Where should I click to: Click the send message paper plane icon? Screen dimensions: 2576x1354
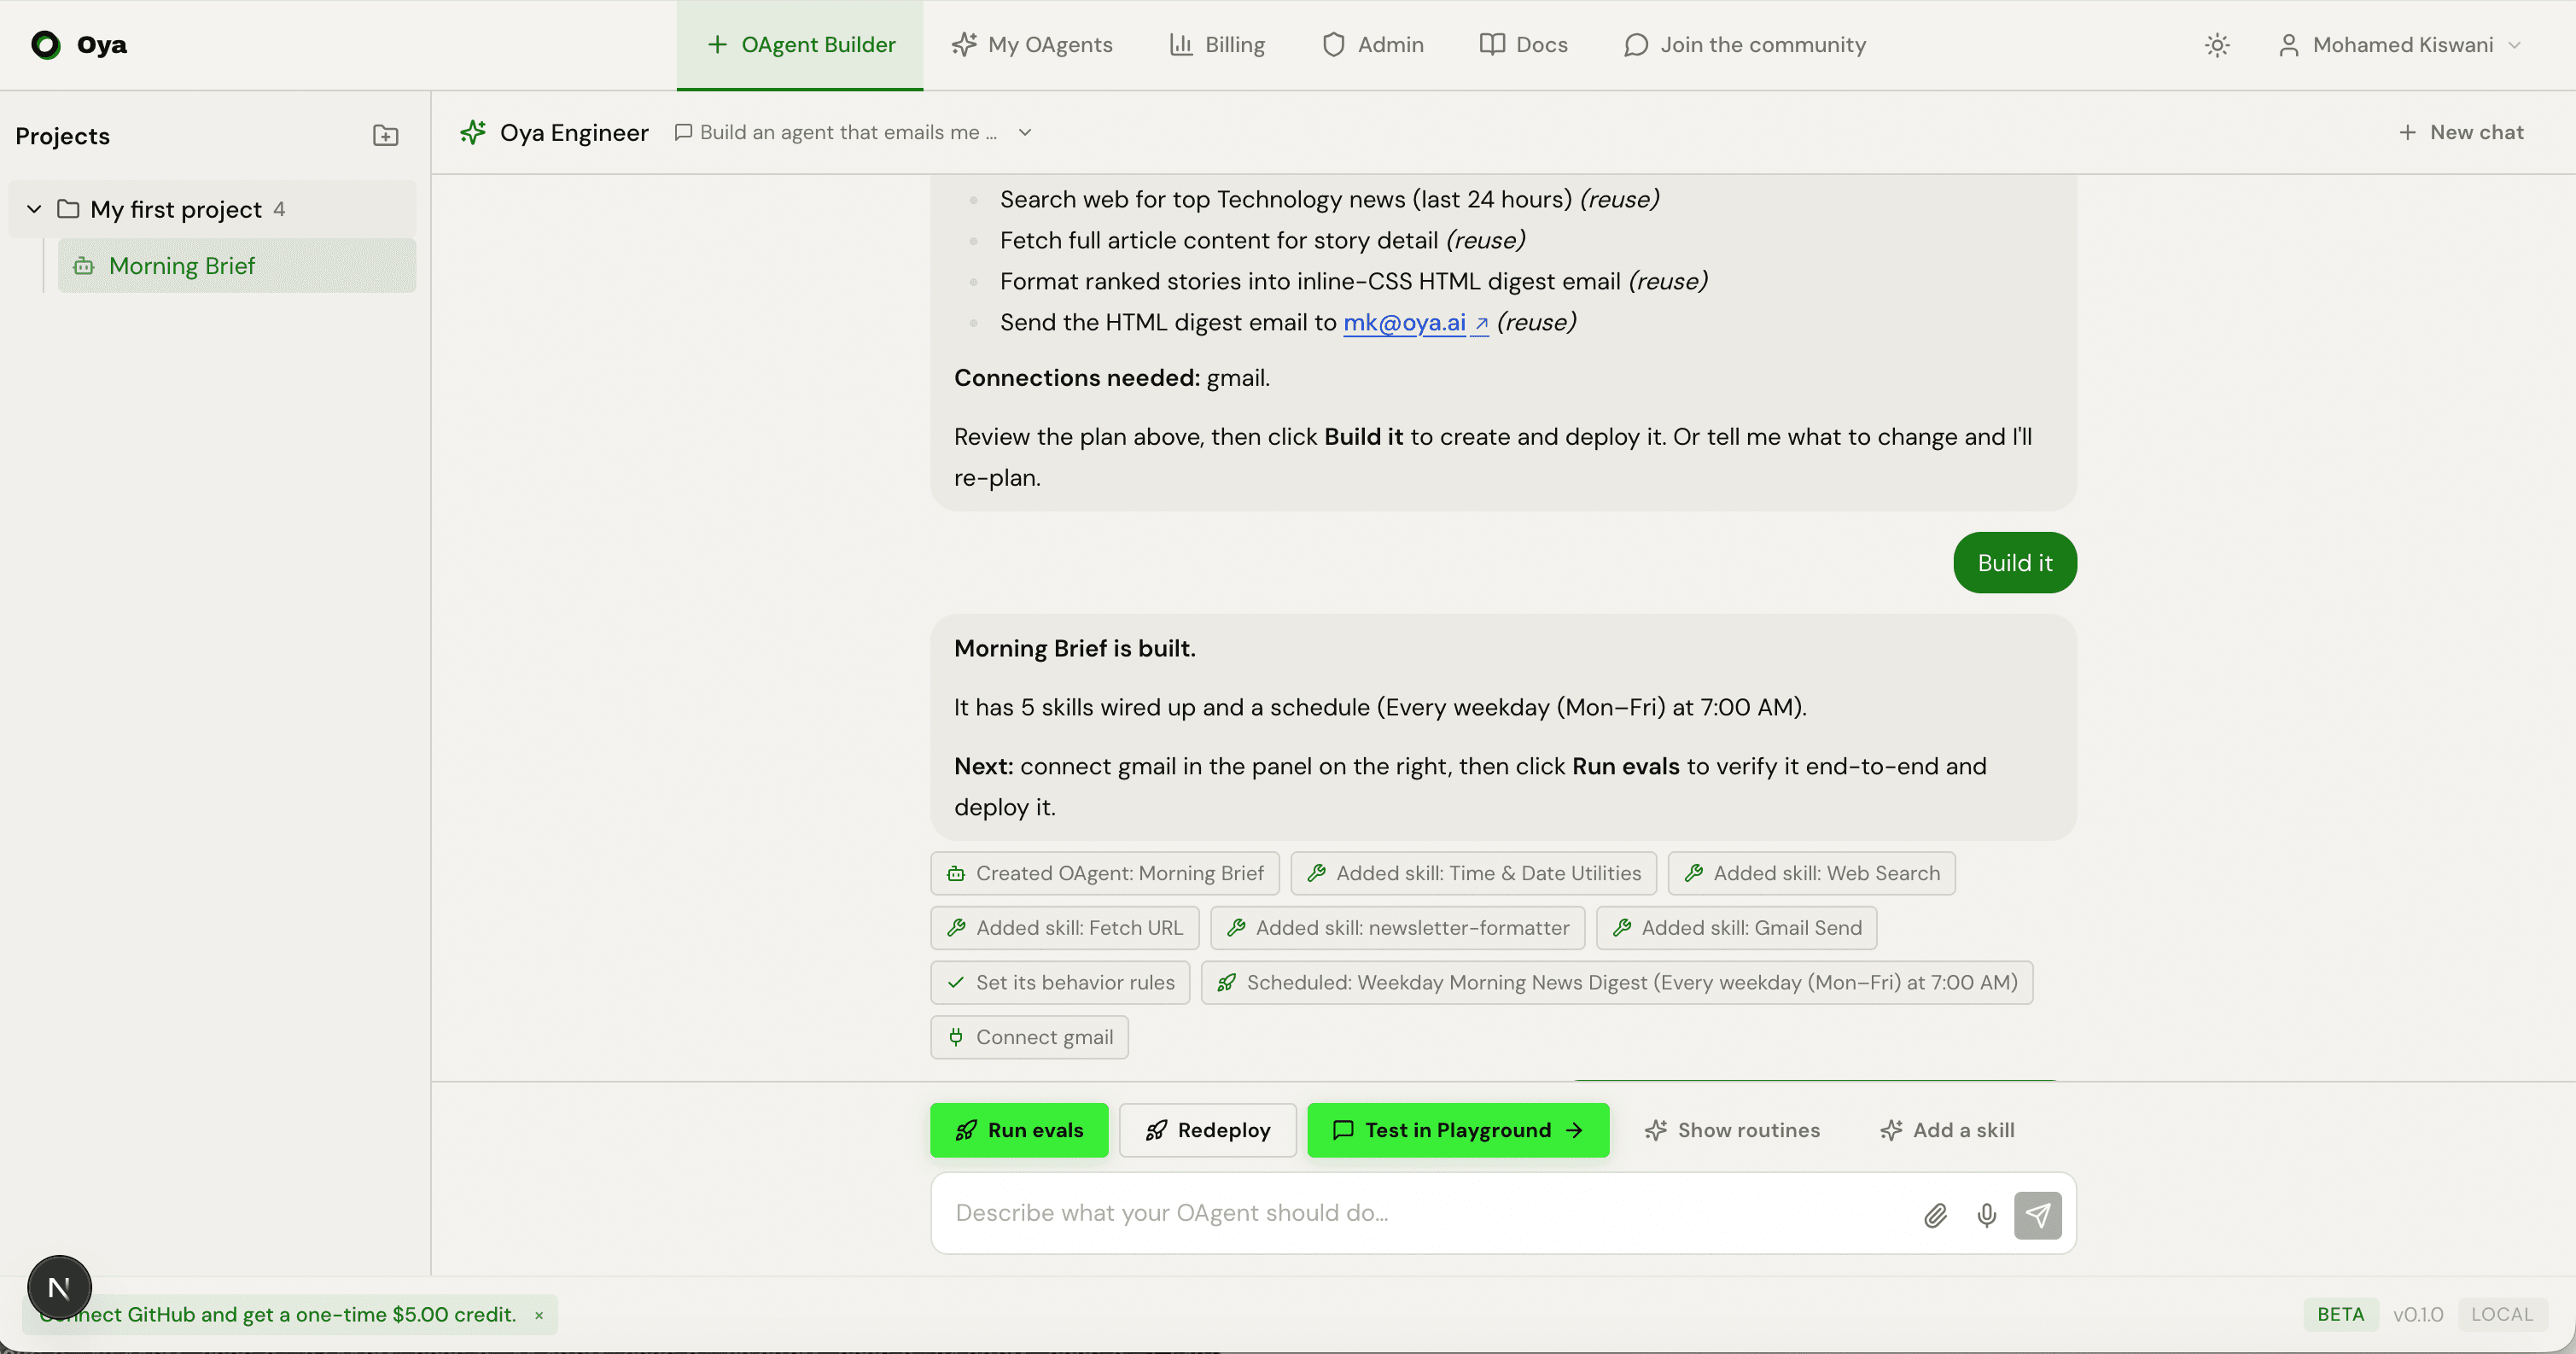(2037, 1215)
